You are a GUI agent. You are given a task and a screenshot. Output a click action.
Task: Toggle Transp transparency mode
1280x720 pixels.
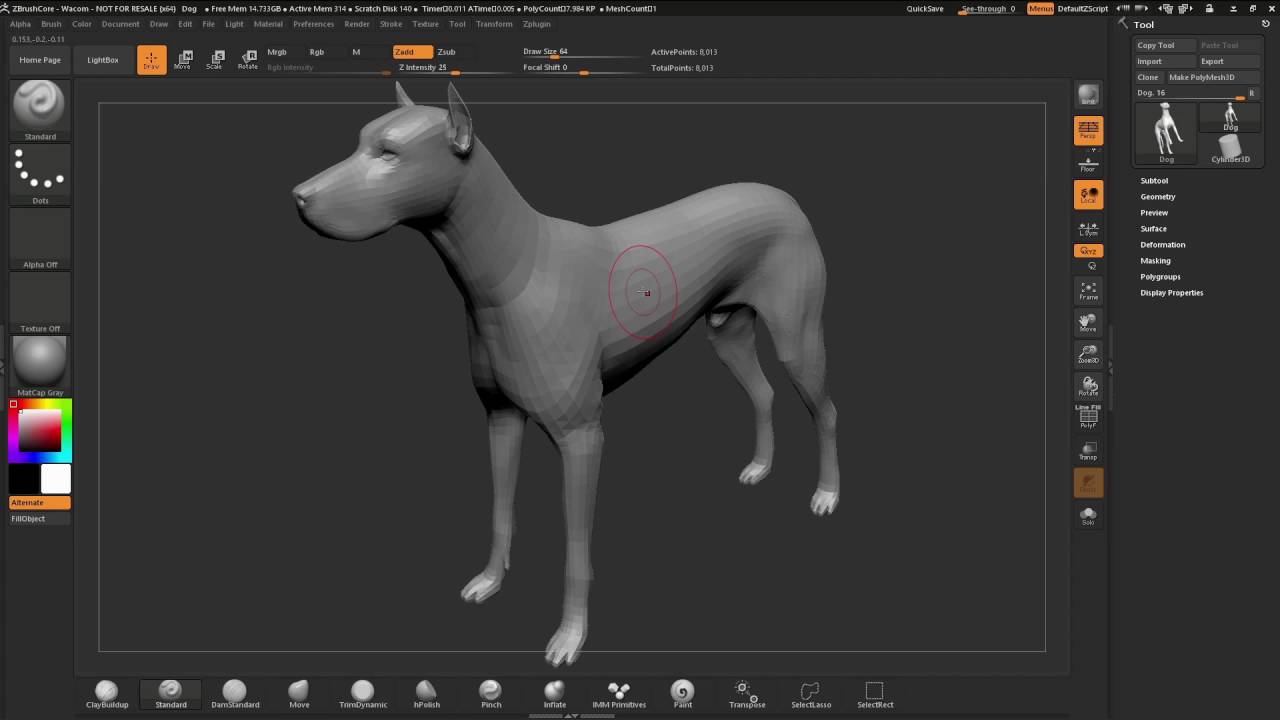[x=1088, y=451]
